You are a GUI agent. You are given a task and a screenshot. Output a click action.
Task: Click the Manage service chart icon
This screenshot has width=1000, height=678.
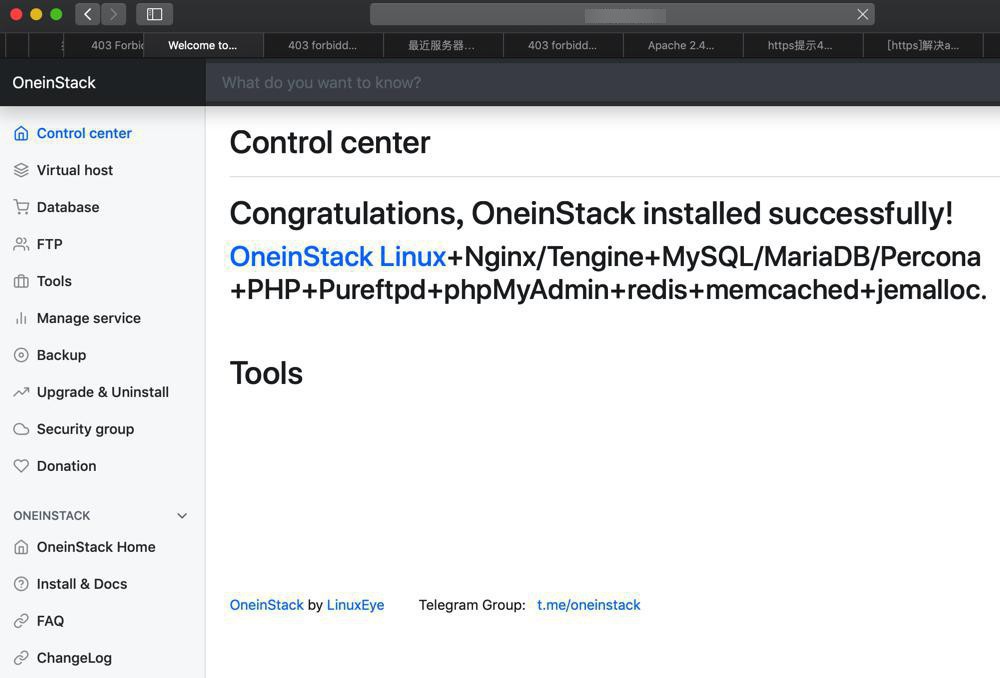tap(21, 318)
